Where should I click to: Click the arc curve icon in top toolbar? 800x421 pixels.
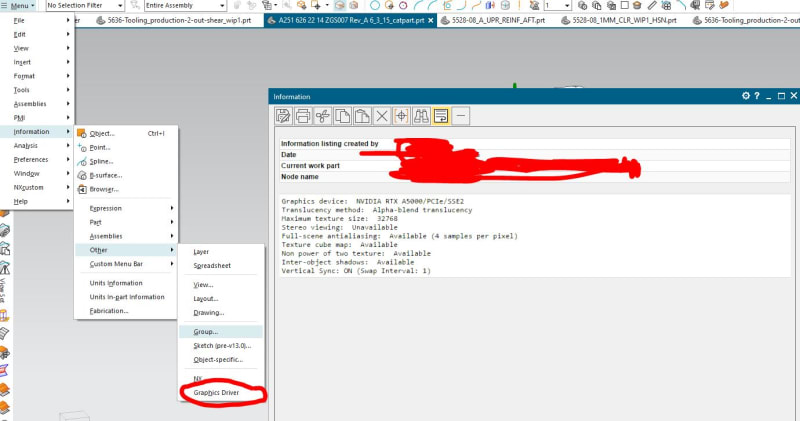[418, 6]
